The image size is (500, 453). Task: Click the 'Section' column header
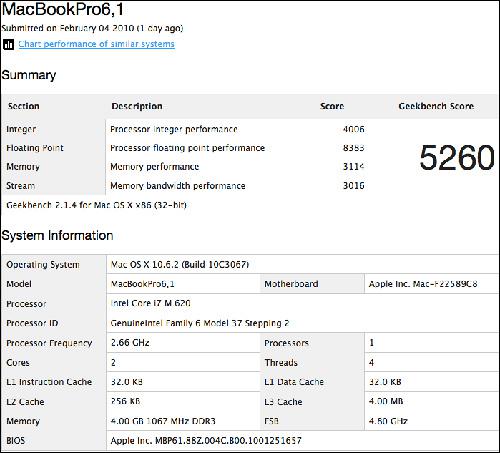click(x=24, y=106)
